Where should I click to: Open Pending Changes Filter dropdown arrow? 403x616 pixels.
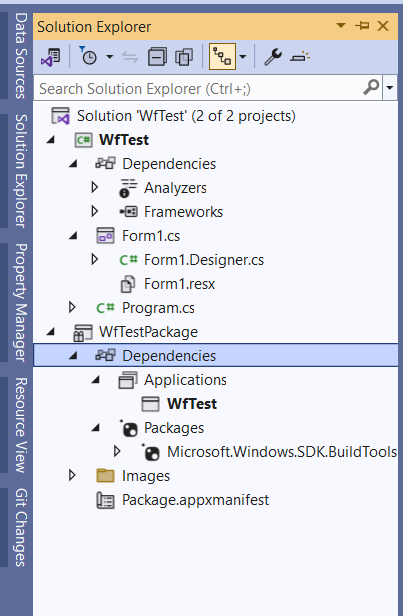click(x=110, y=57)
